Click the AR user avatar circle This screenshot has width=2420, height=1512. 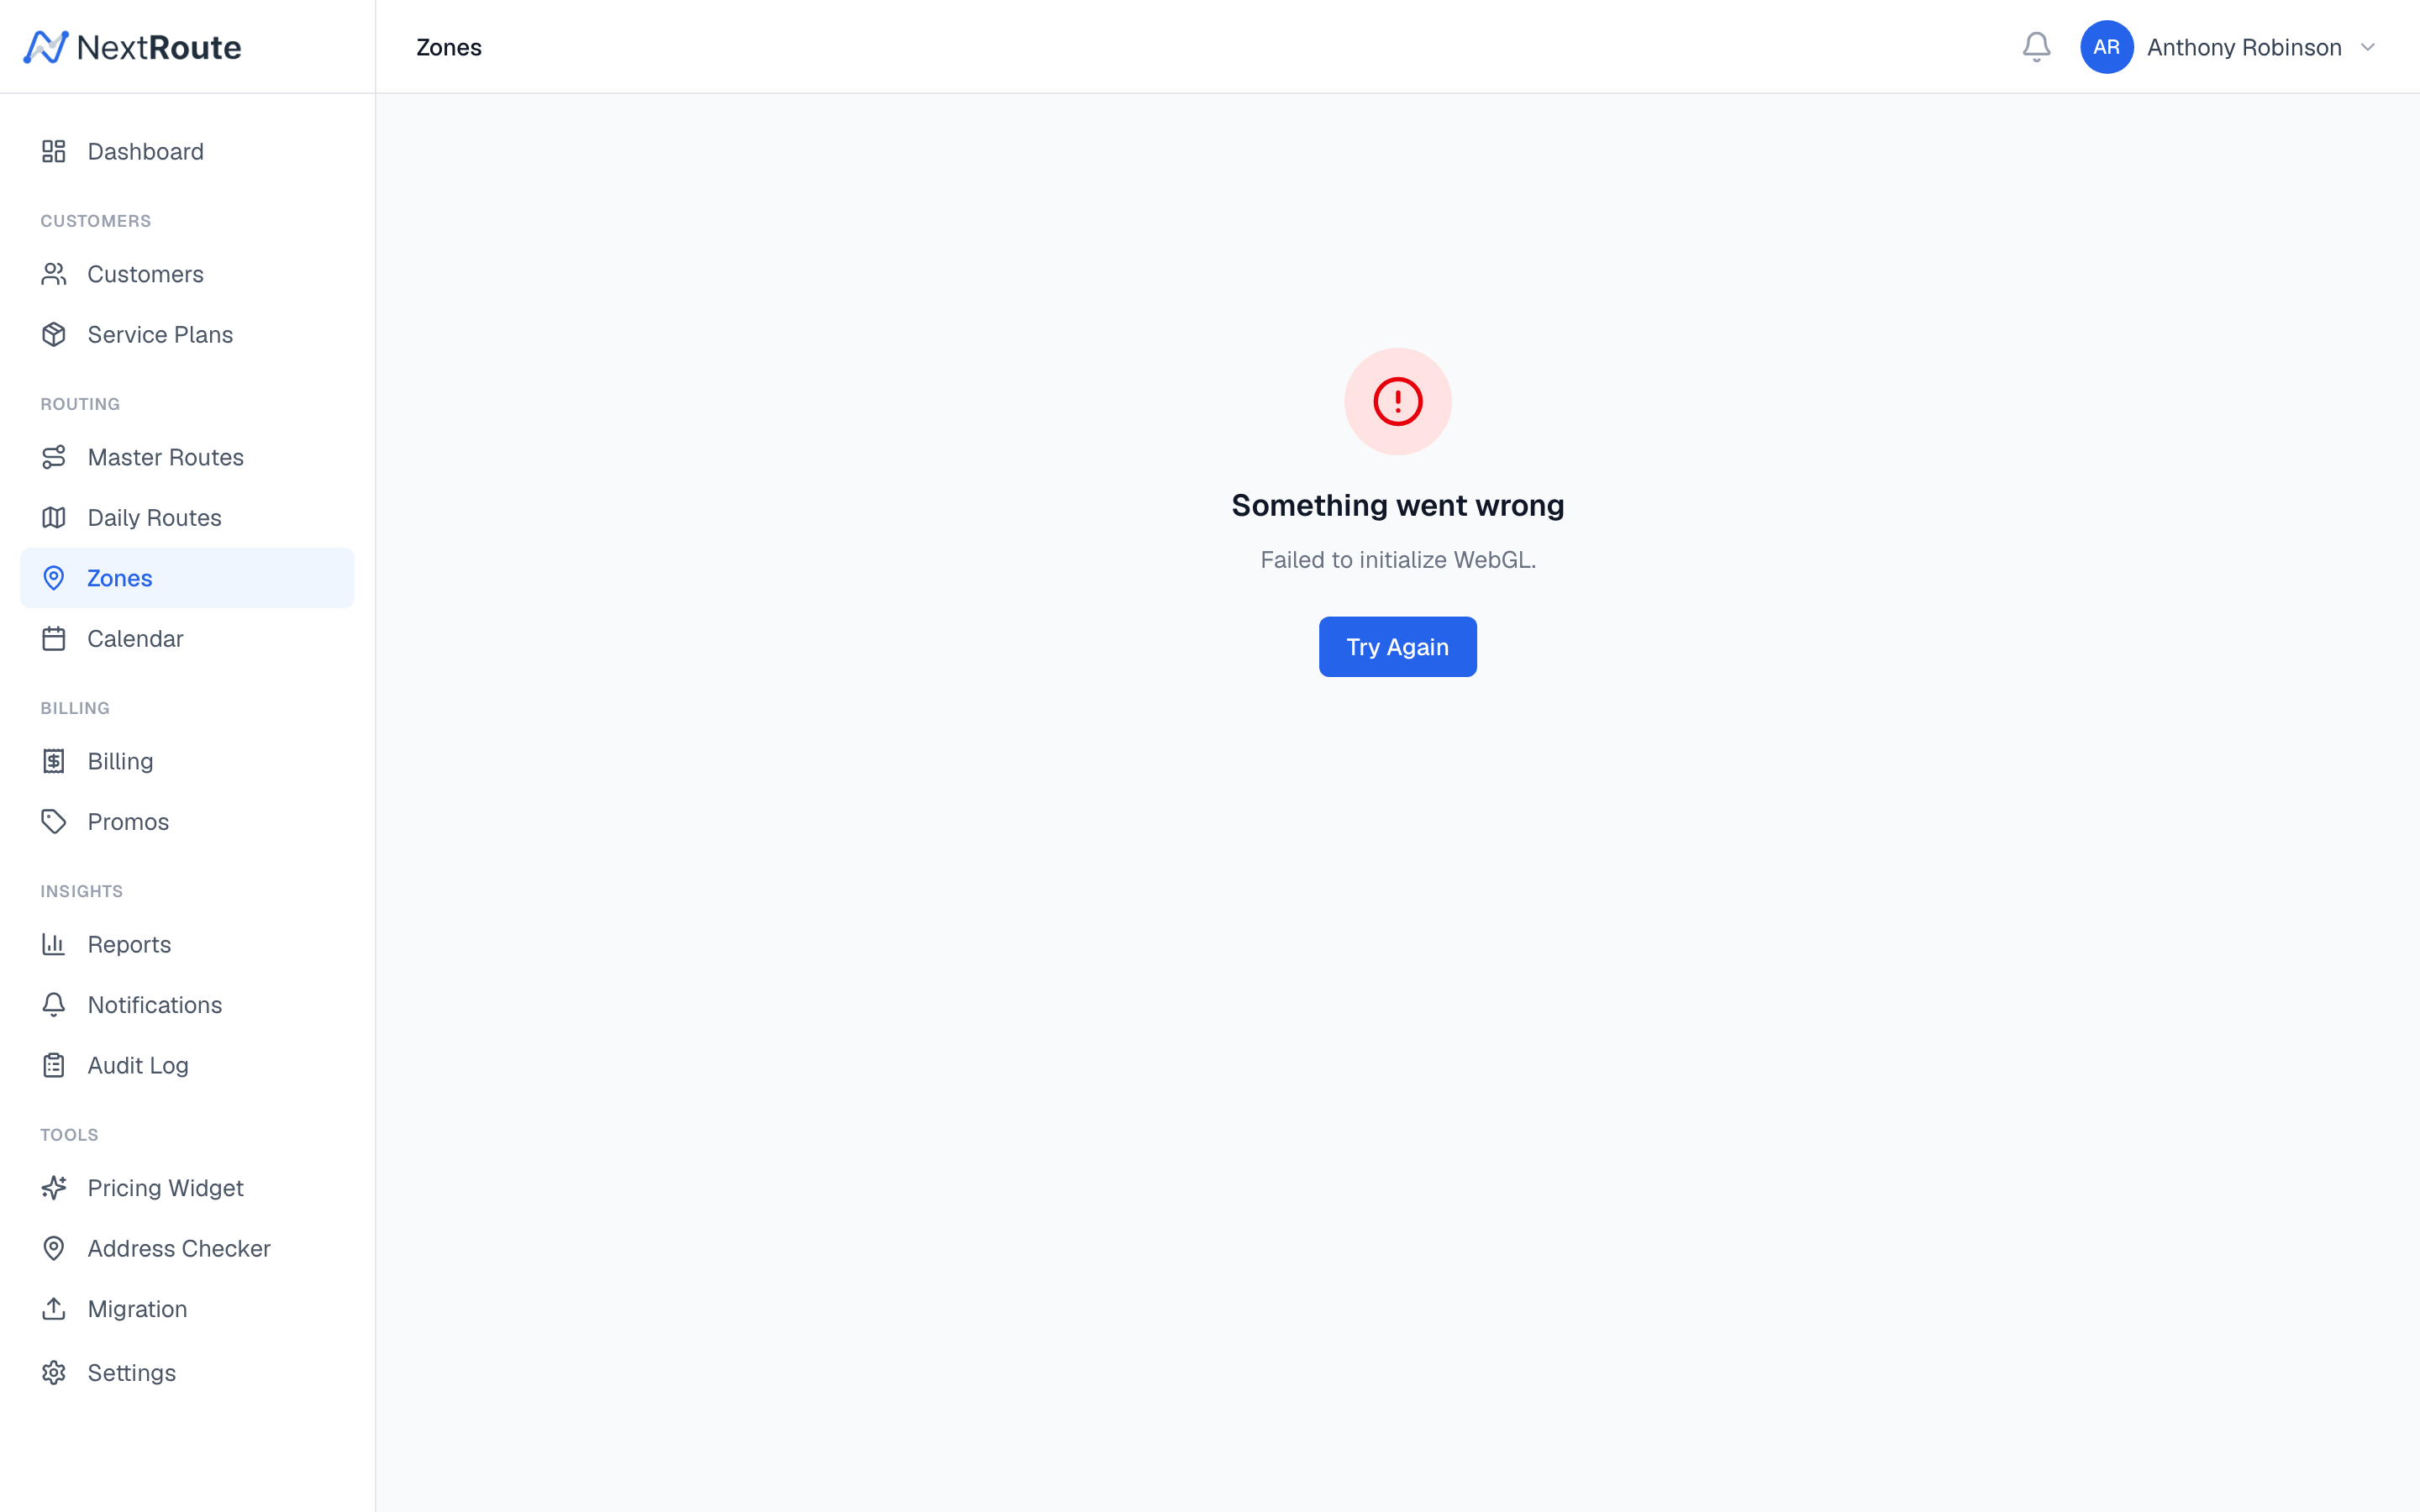coord(2106,47)
